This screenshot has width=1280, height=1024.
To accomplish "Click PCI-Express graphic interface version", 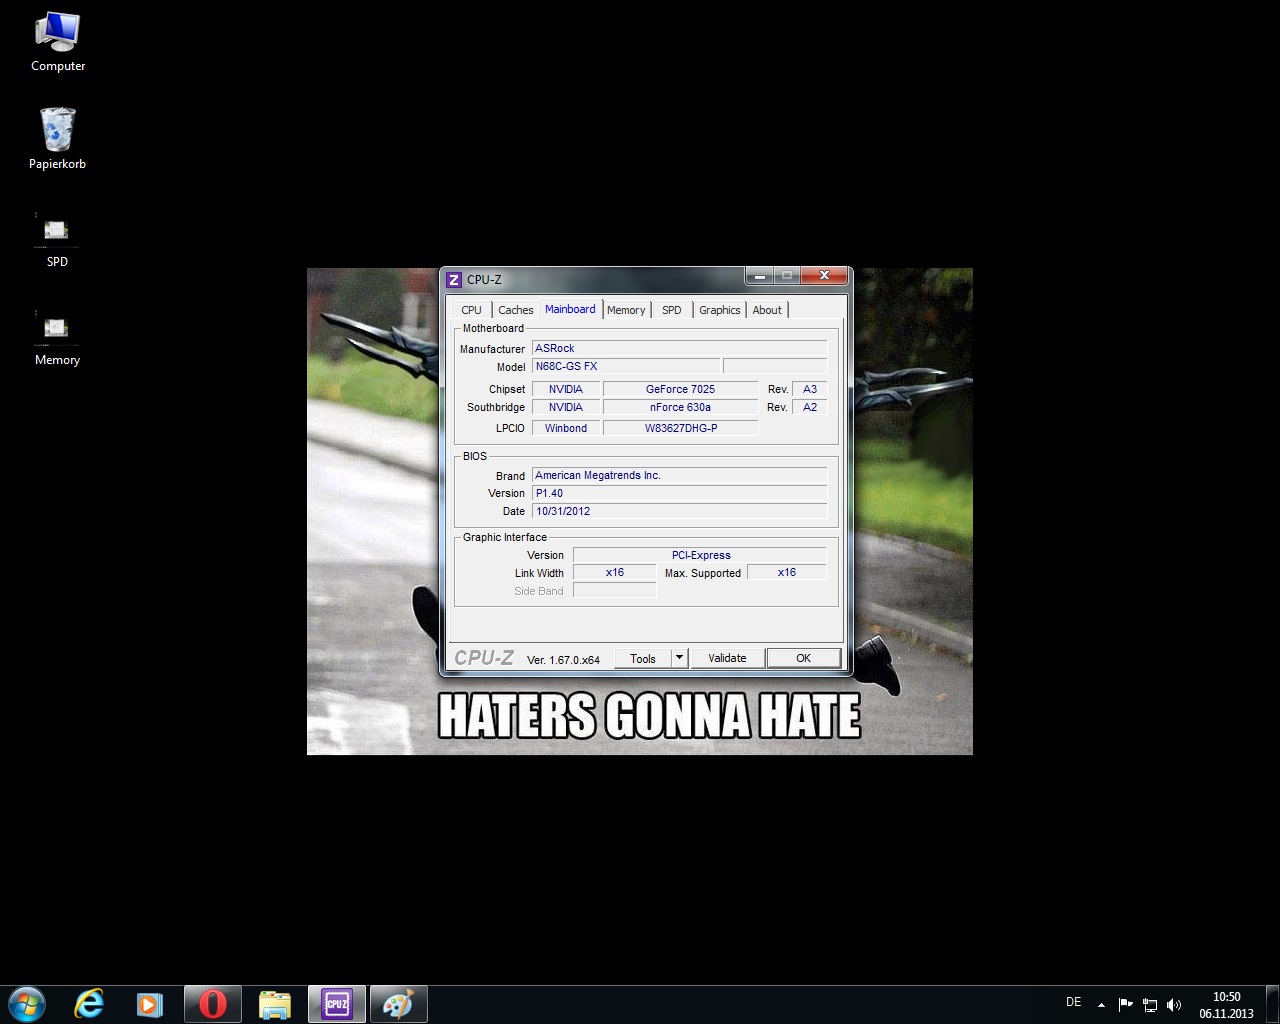I will pyautogui.click(x=700, y=555).
